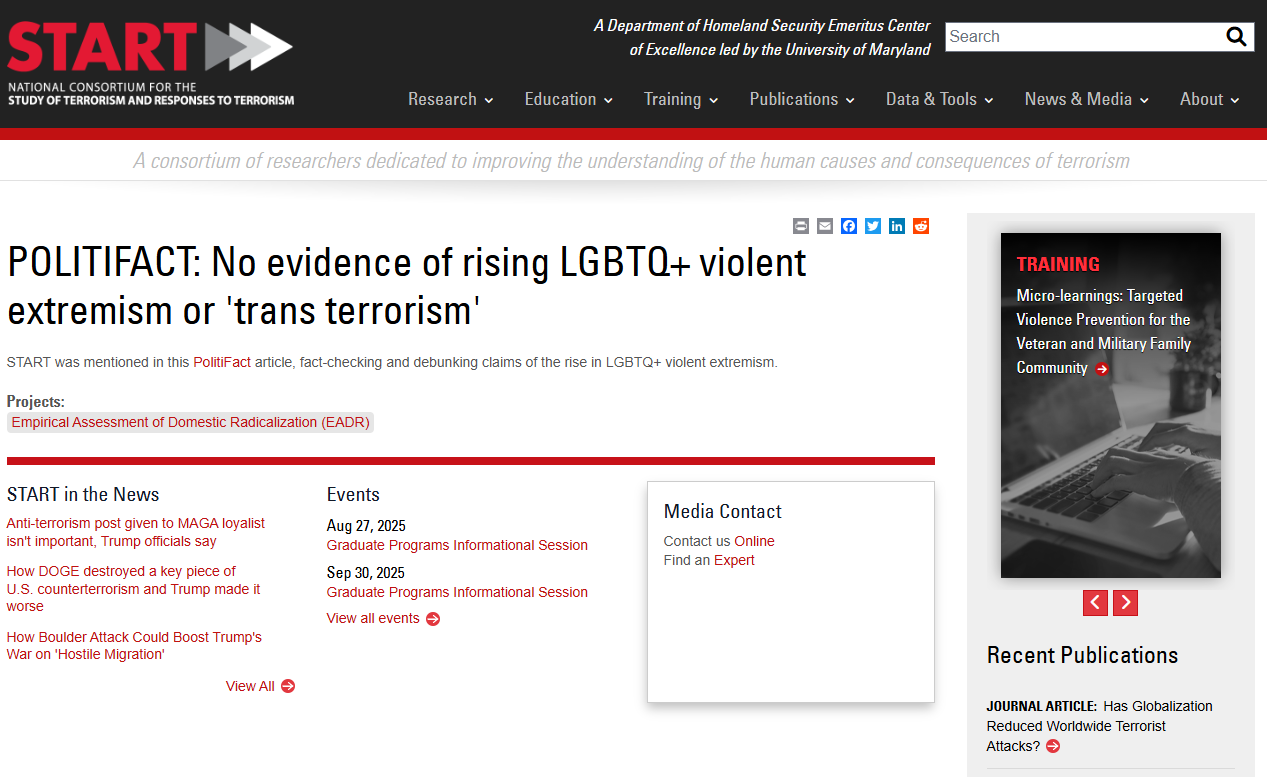Open Micro-learnings Targeted Violence Prevention training
The image size is (1267, 777).
(1104, 331)
